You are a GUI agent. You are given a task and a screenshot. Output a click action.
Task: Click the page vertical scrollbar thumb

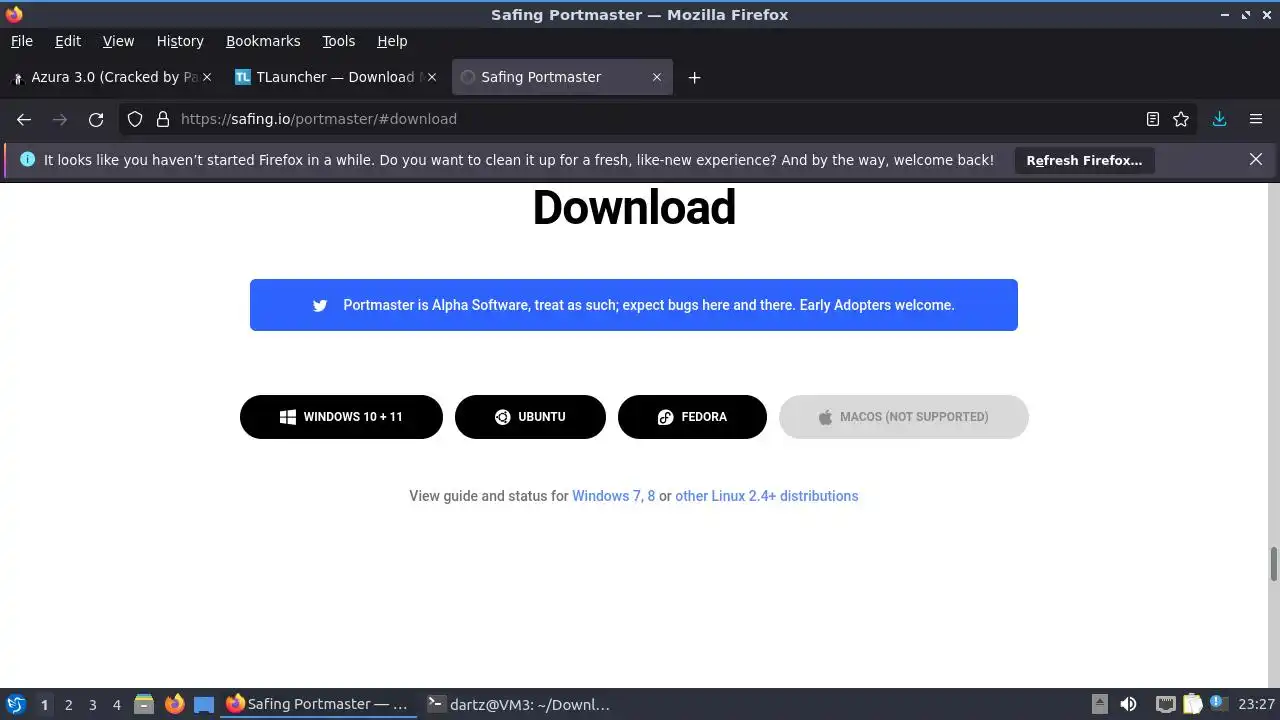[1274, 564]
